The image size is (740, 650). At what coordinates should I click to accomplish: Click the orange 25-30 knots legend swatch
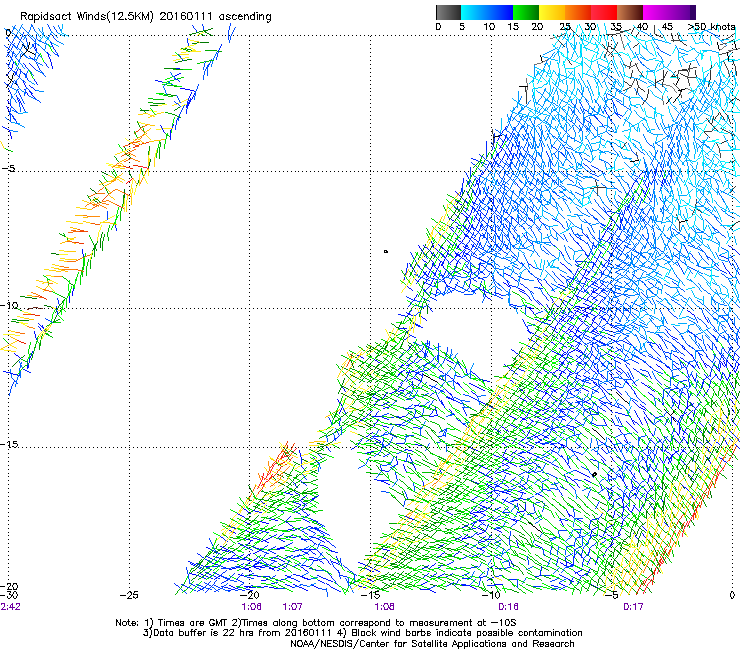tap(578, 12)
